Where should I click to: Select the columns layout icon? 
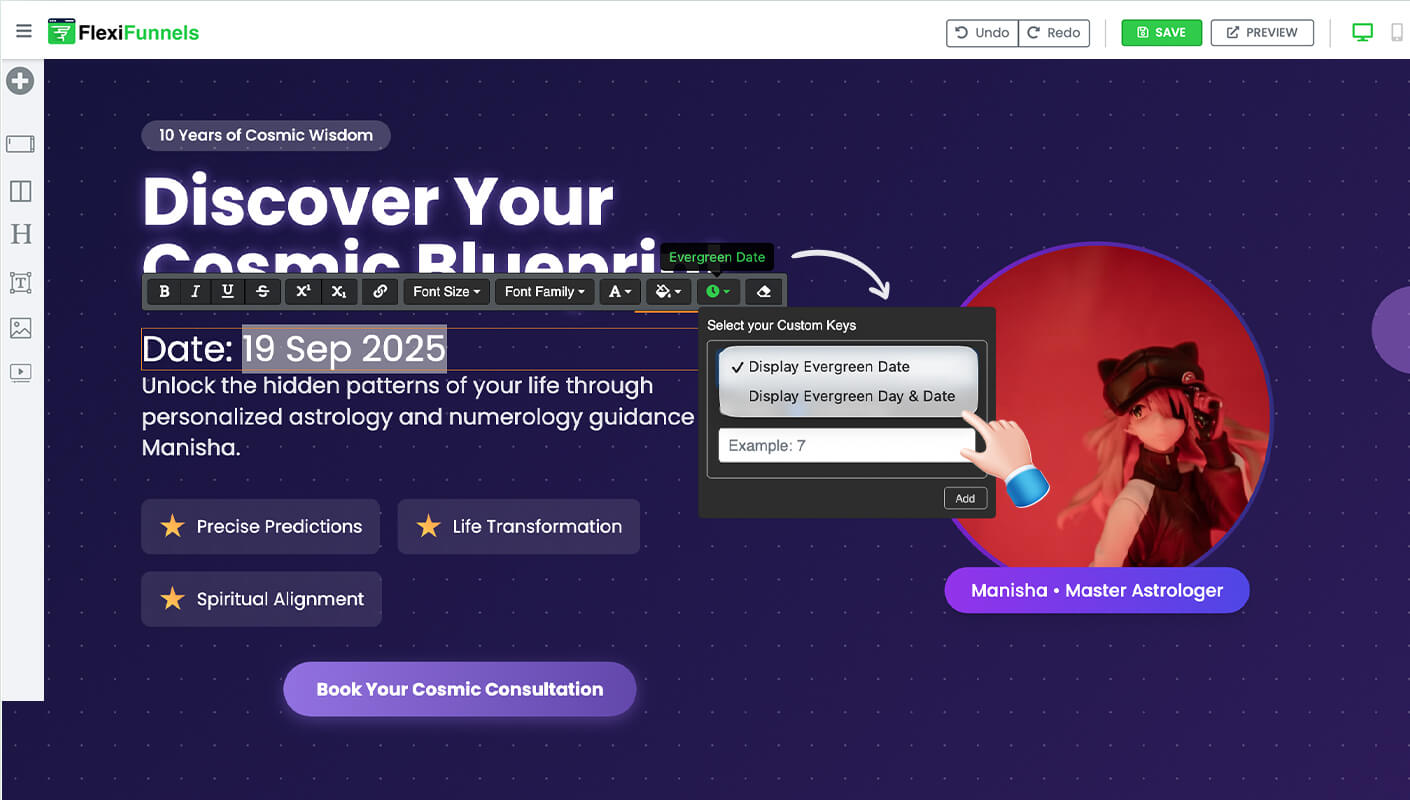[21, 190]
